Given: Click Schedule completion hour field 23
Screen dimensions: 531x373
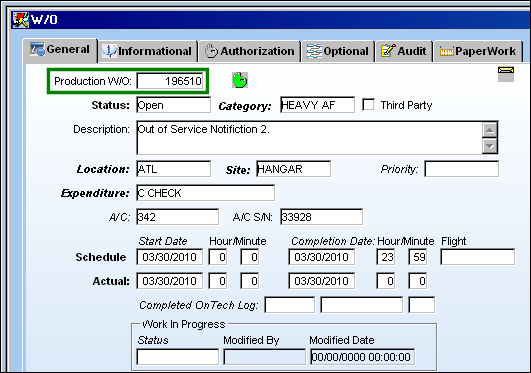Looking at the screenshot, I should pos(386,257).
